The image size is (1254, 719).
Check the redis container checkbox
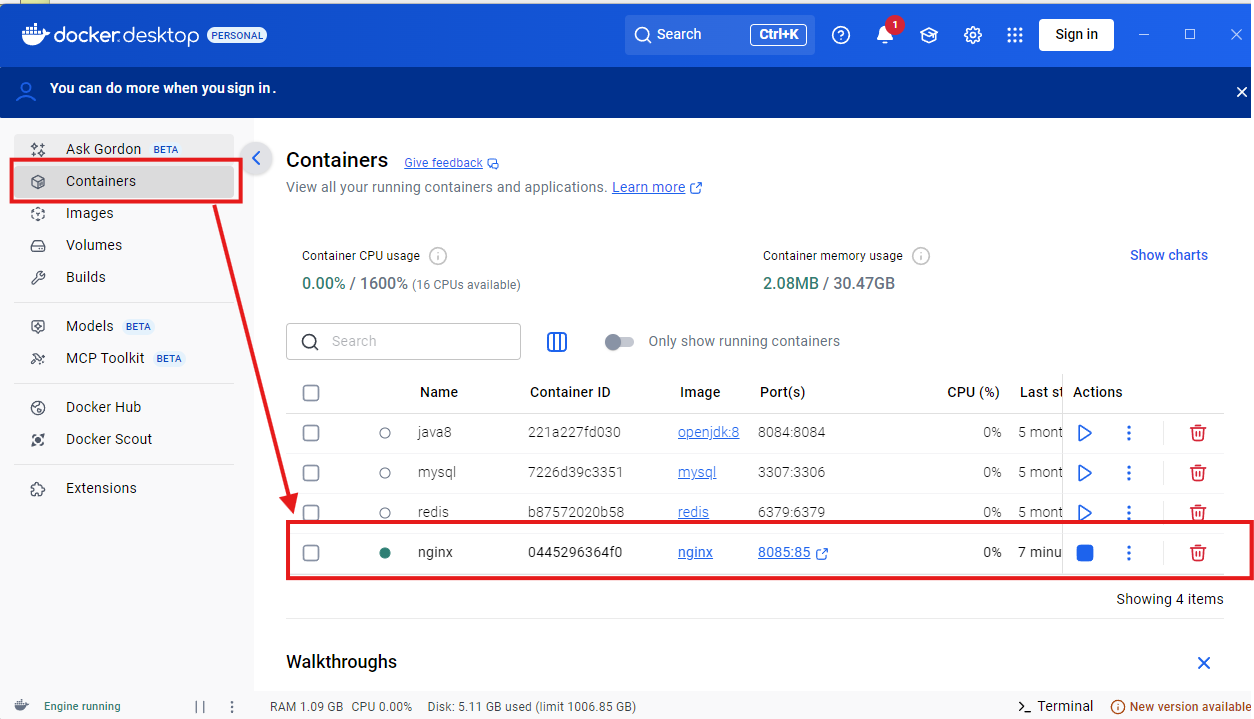tap(311, 512)
